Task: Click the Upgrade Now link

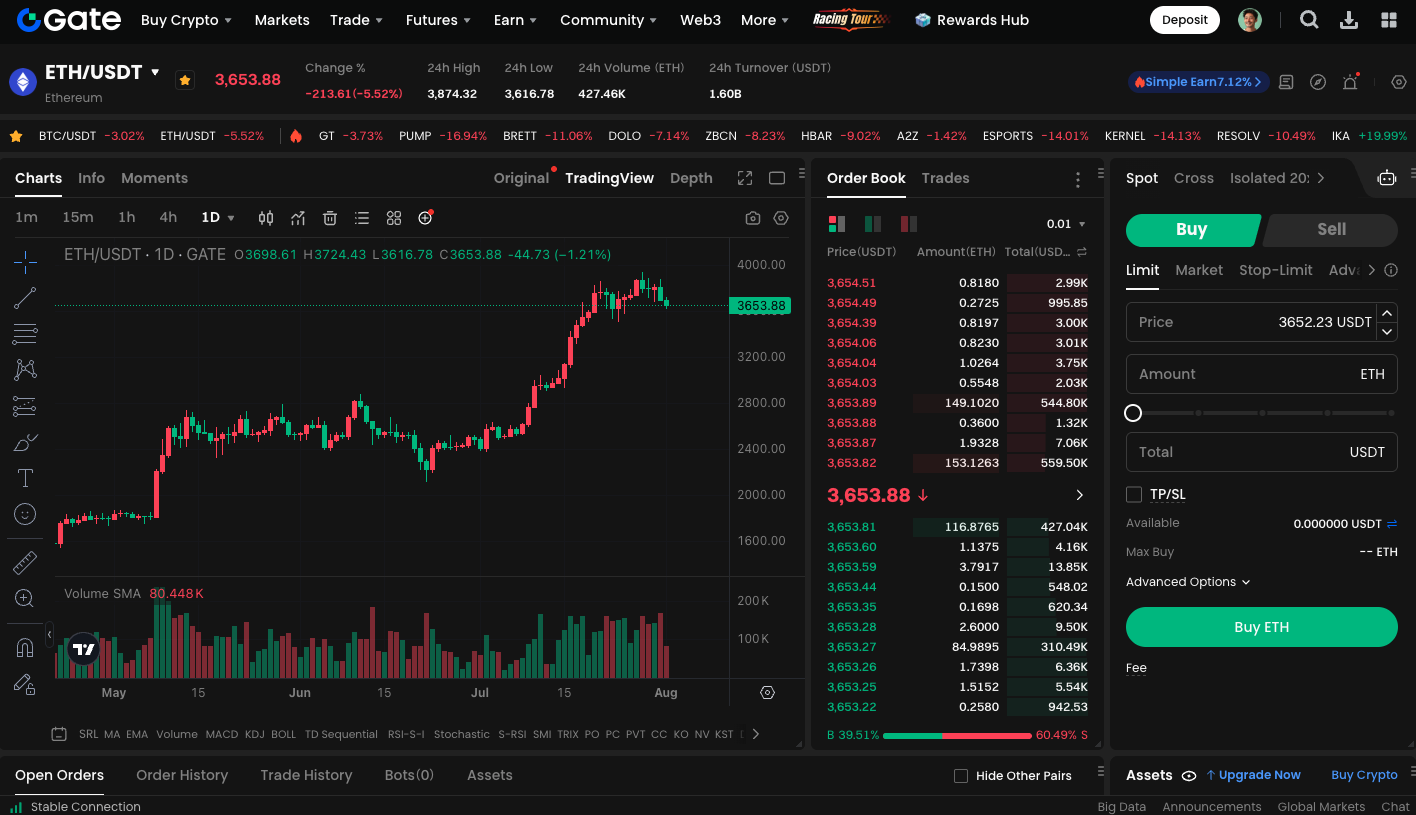Action: click(x=1253, y=775)
